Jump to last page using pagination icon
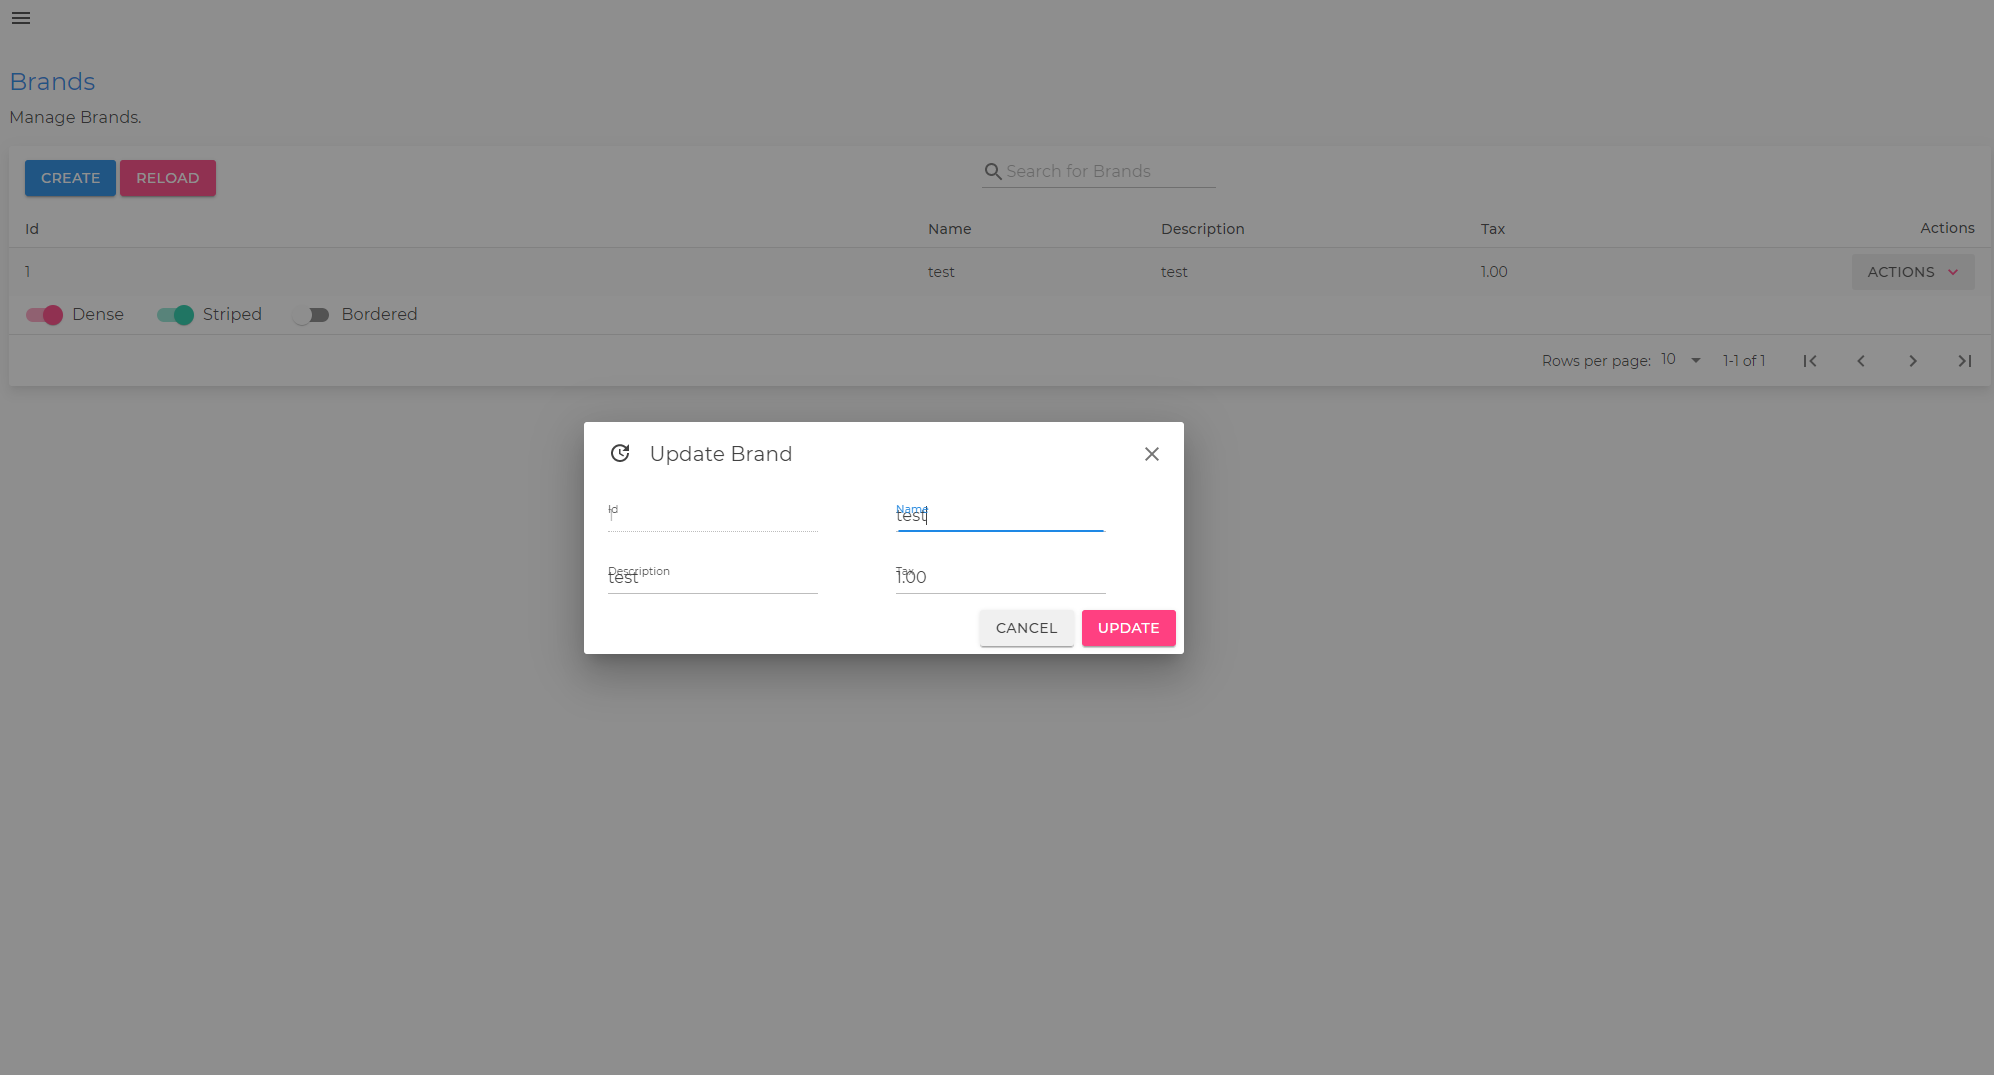 1964,360
